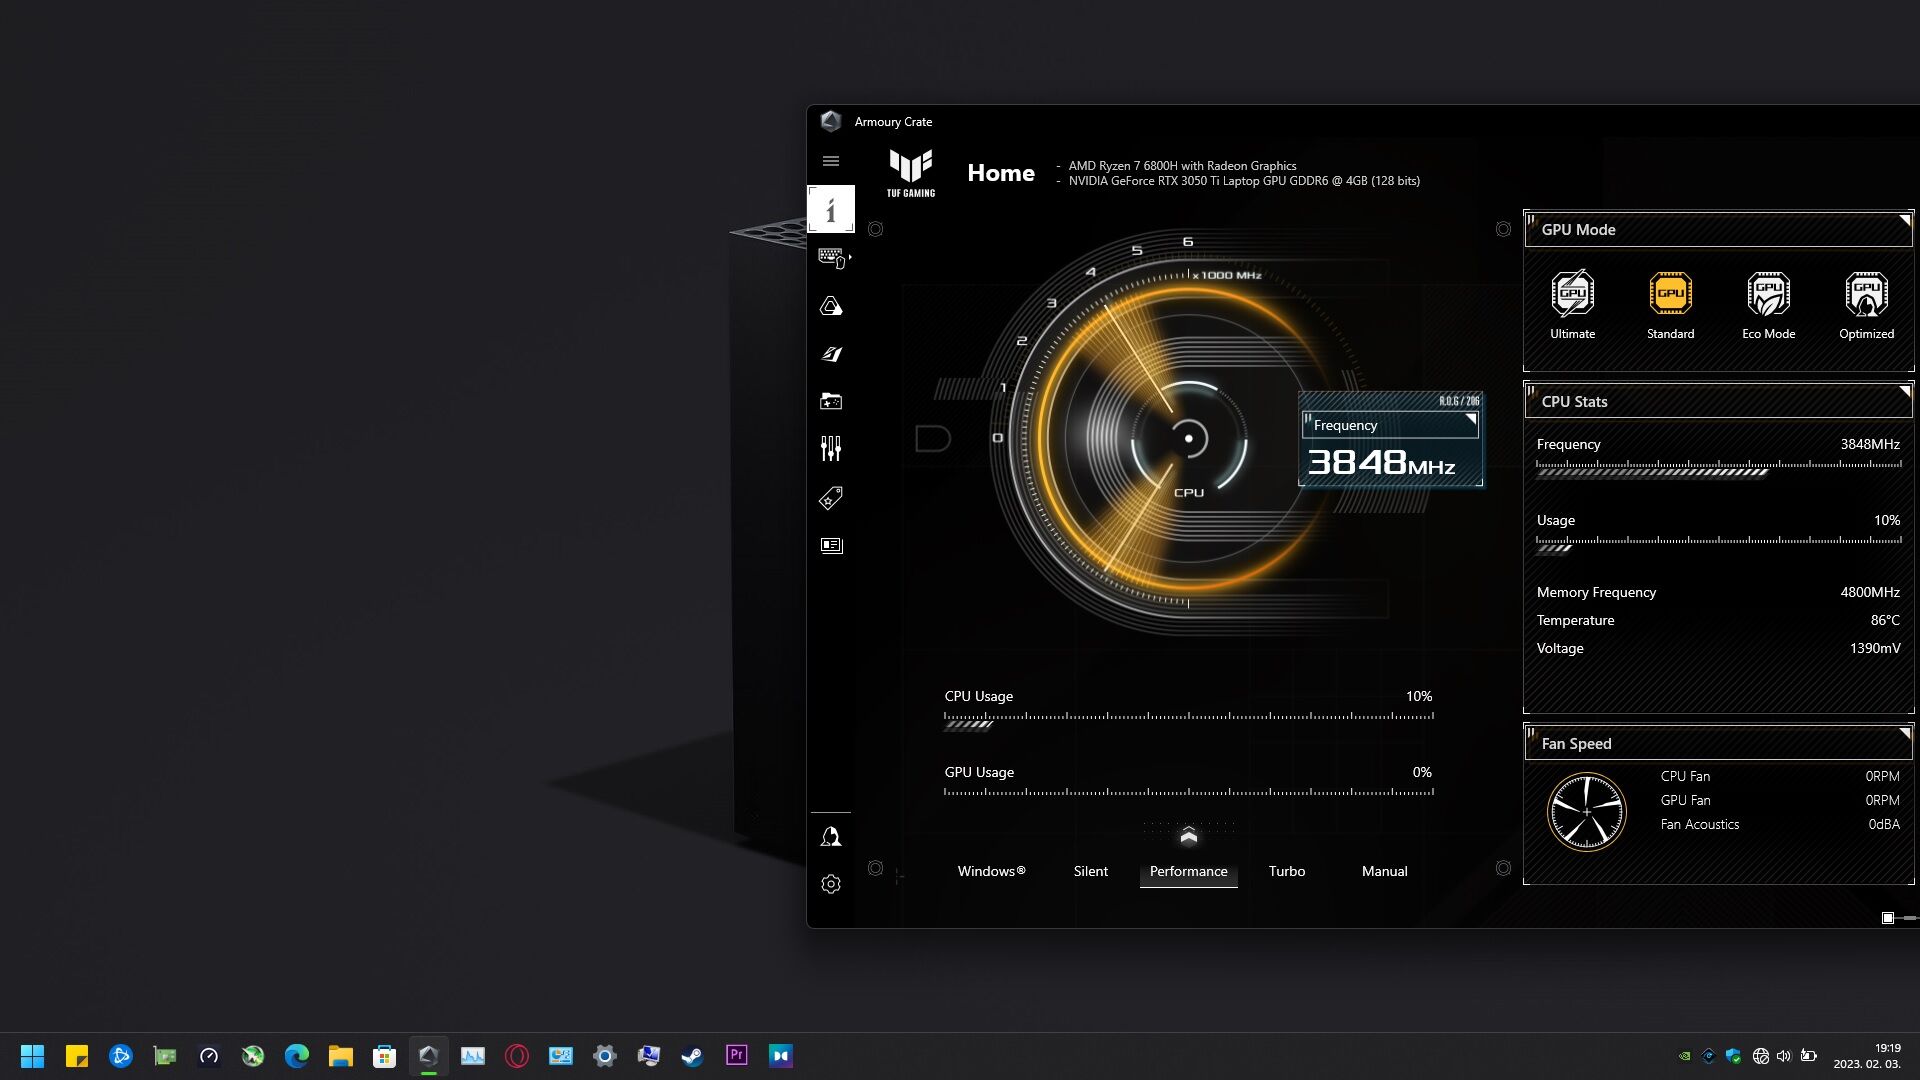Select Optimized GPU mode
1920x1080 pixels.
[1867, 305]
